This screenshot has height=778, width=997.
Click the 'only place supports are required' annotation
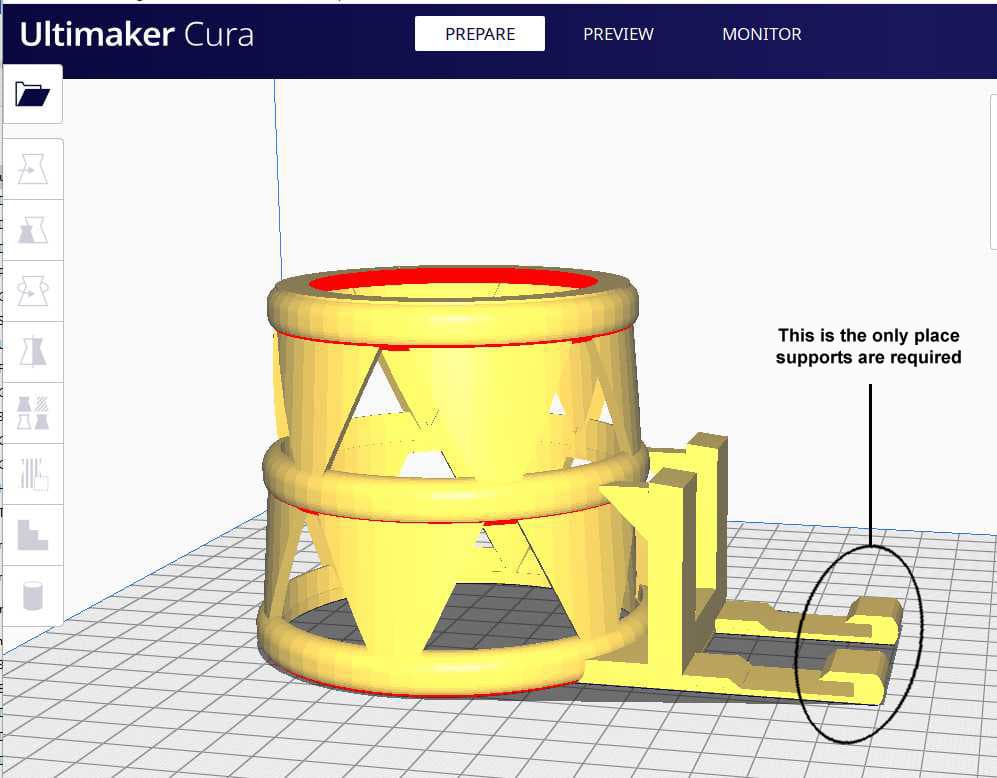[868, 346]
